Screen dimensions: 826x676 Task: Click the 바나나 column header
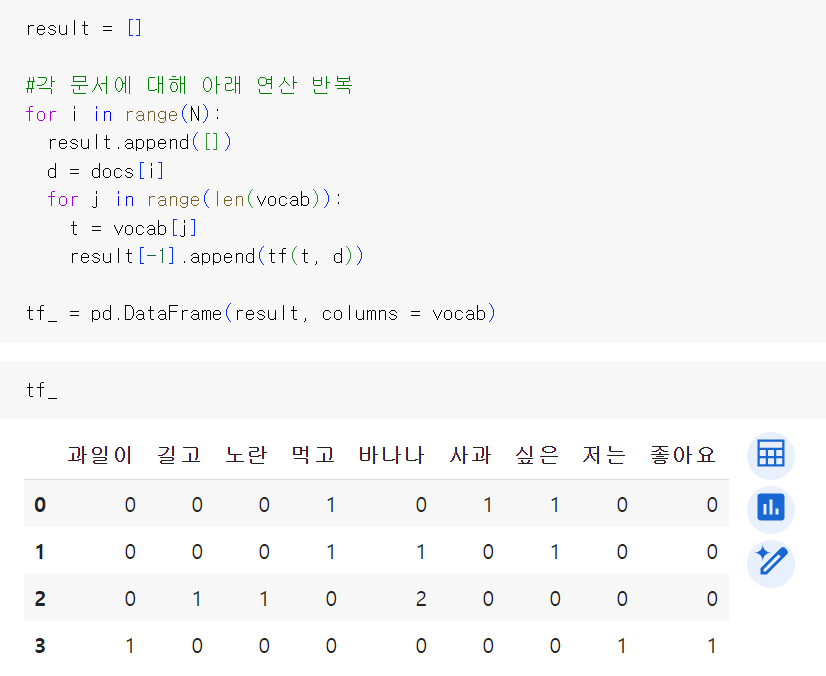pos(391,455)
